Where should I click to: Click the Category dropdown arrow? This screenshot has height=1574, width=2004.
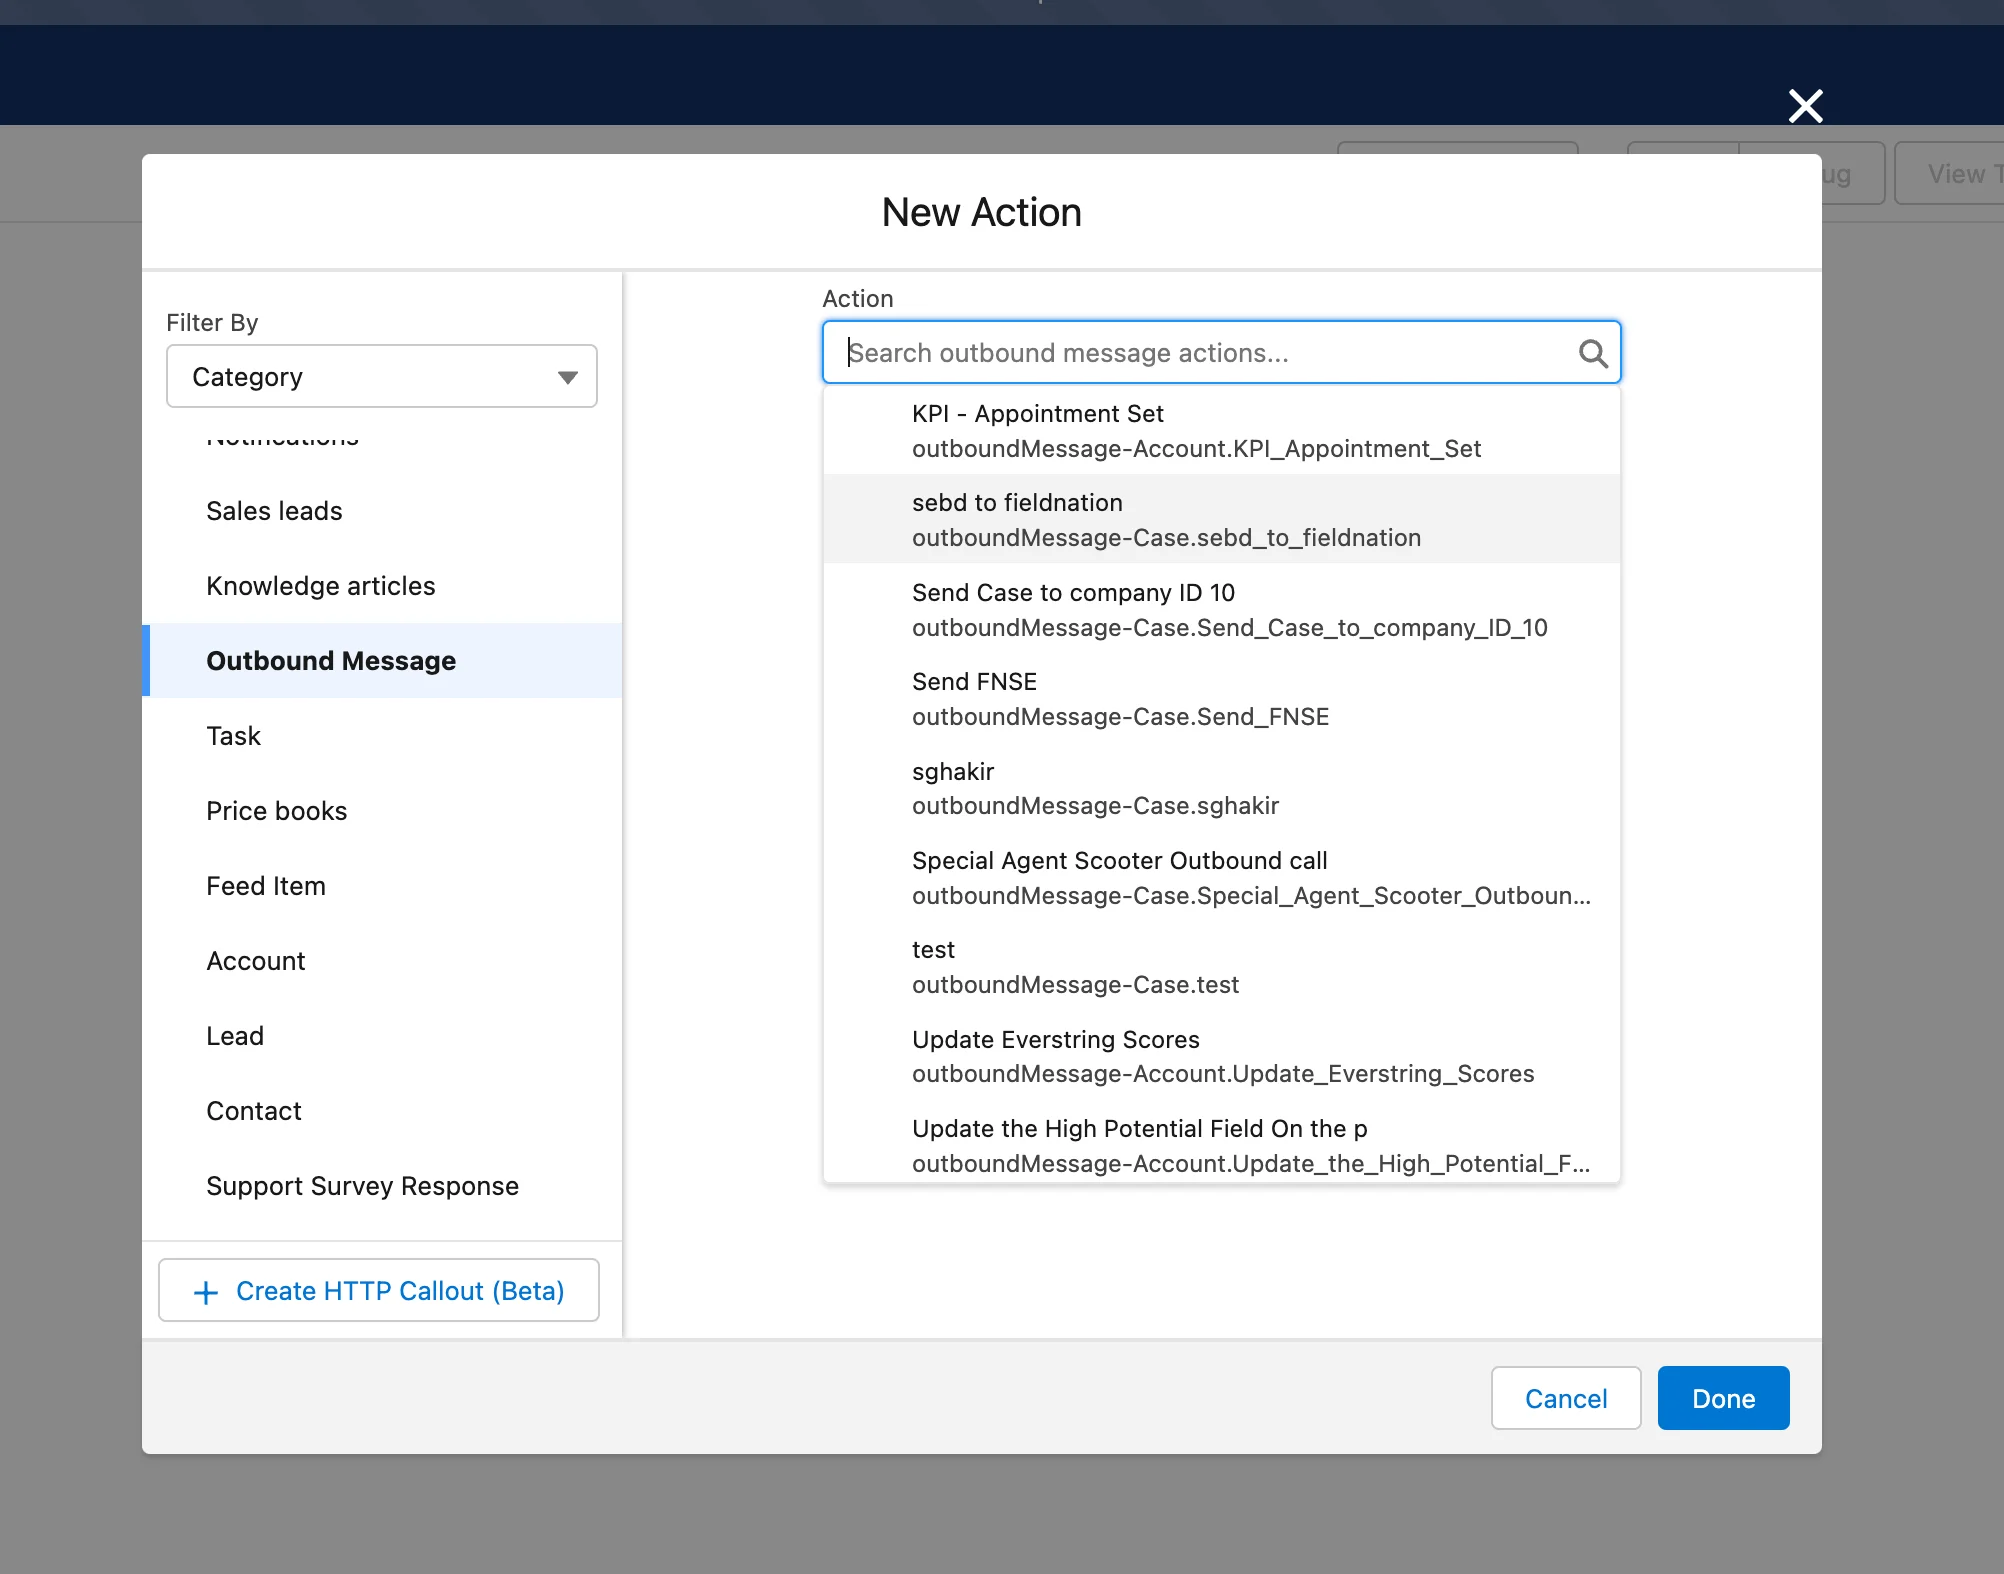[568, 377]
